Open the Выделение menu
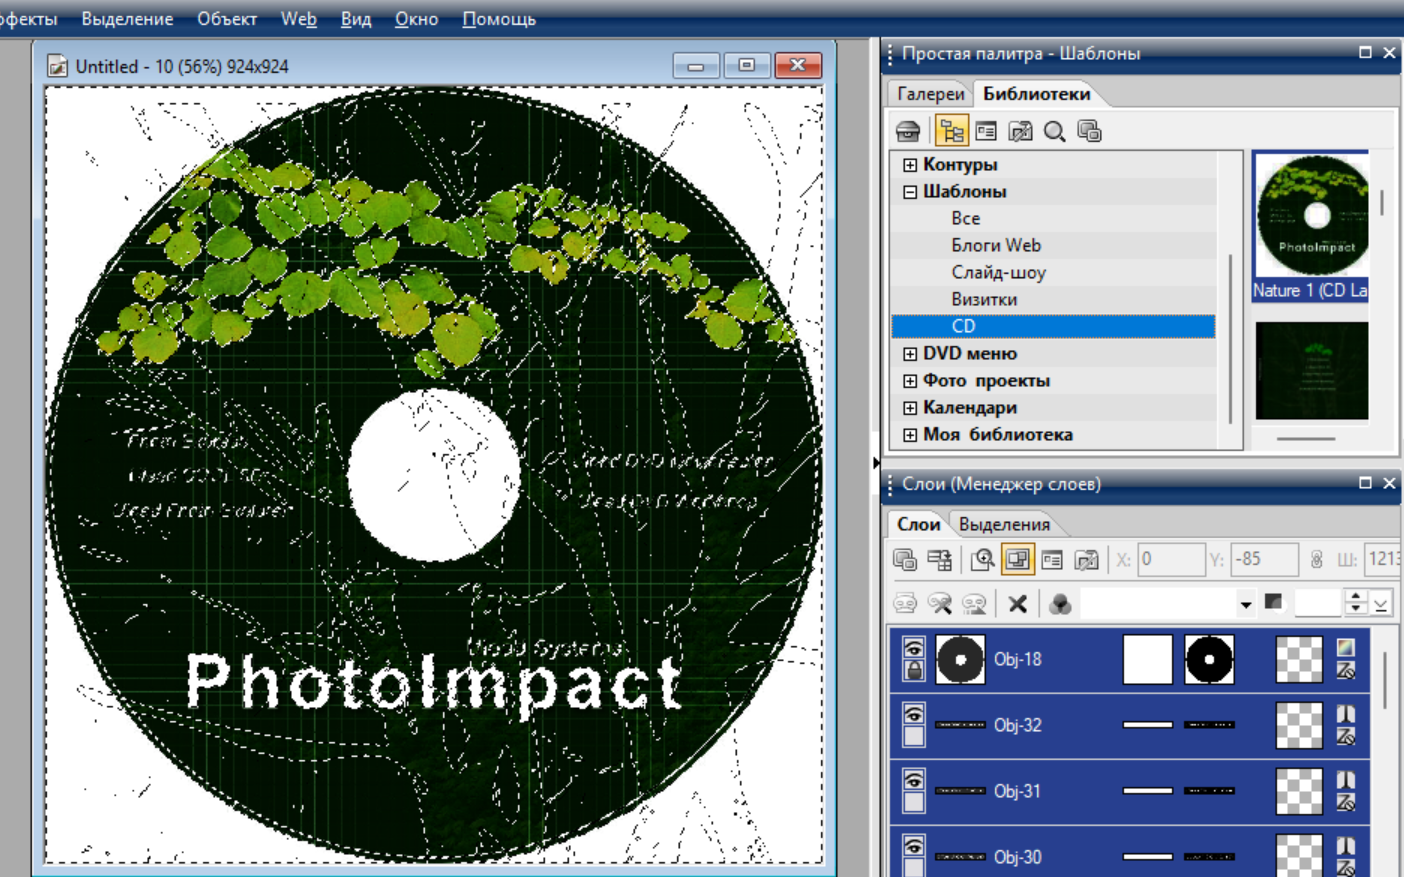This screenshot has width=1404, height=877. 127,19
